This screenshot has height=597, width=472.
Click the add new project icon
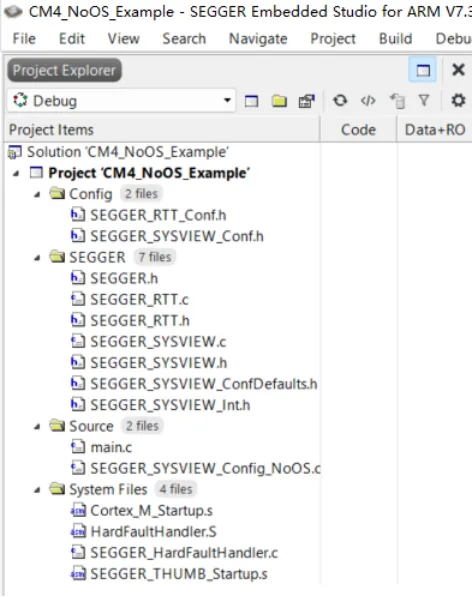click(251, 101)
